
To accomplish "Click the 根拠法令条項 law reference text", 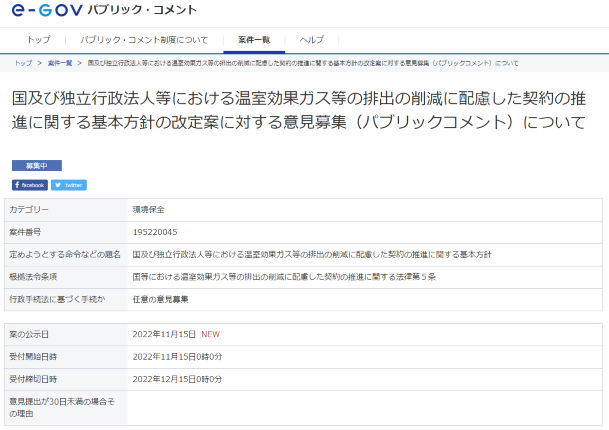I will (x=283, y=276).
